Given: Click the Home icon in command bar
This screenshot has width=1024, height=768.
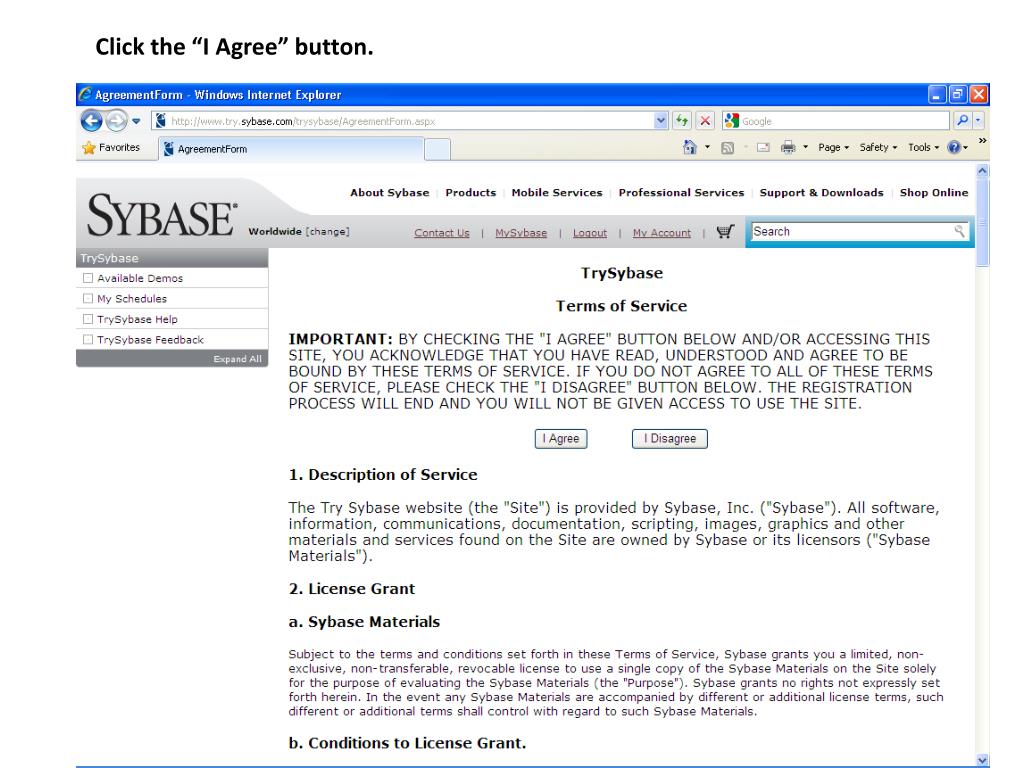Looking at the screenshot, I should [x=690, y=148].
